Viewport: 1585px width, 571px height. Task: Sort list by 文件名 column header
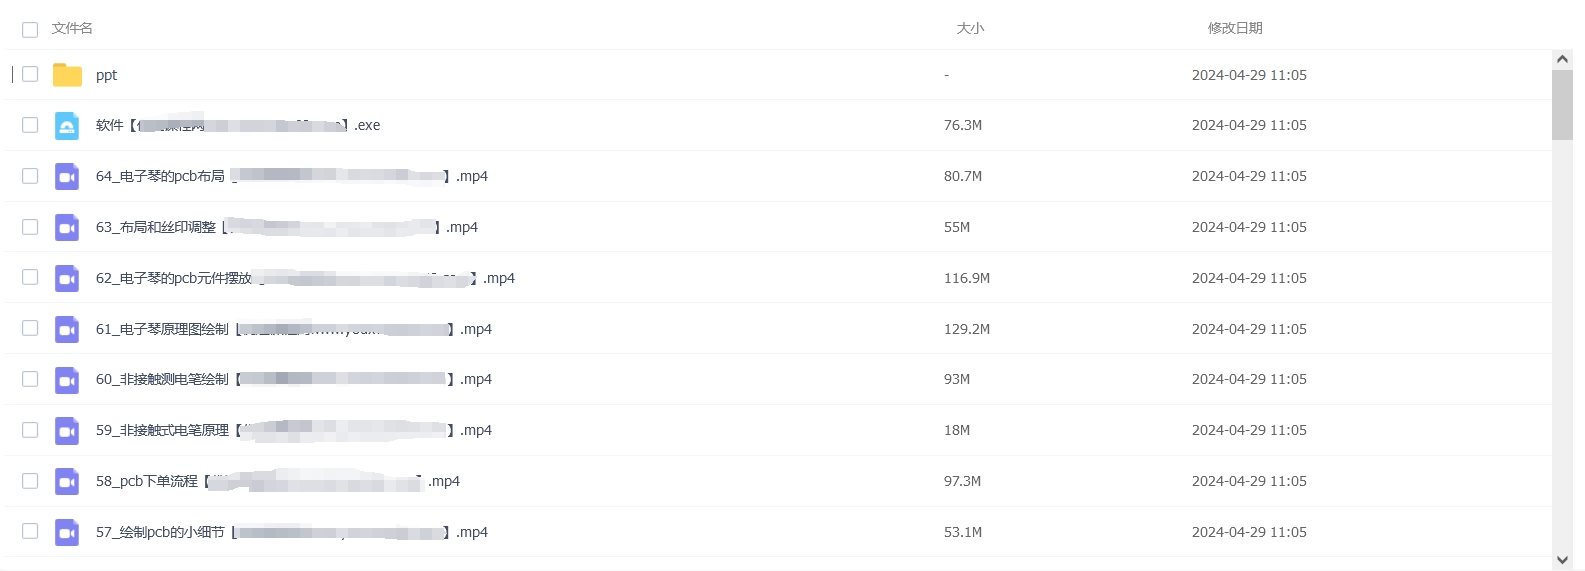(x=72, y=28)
